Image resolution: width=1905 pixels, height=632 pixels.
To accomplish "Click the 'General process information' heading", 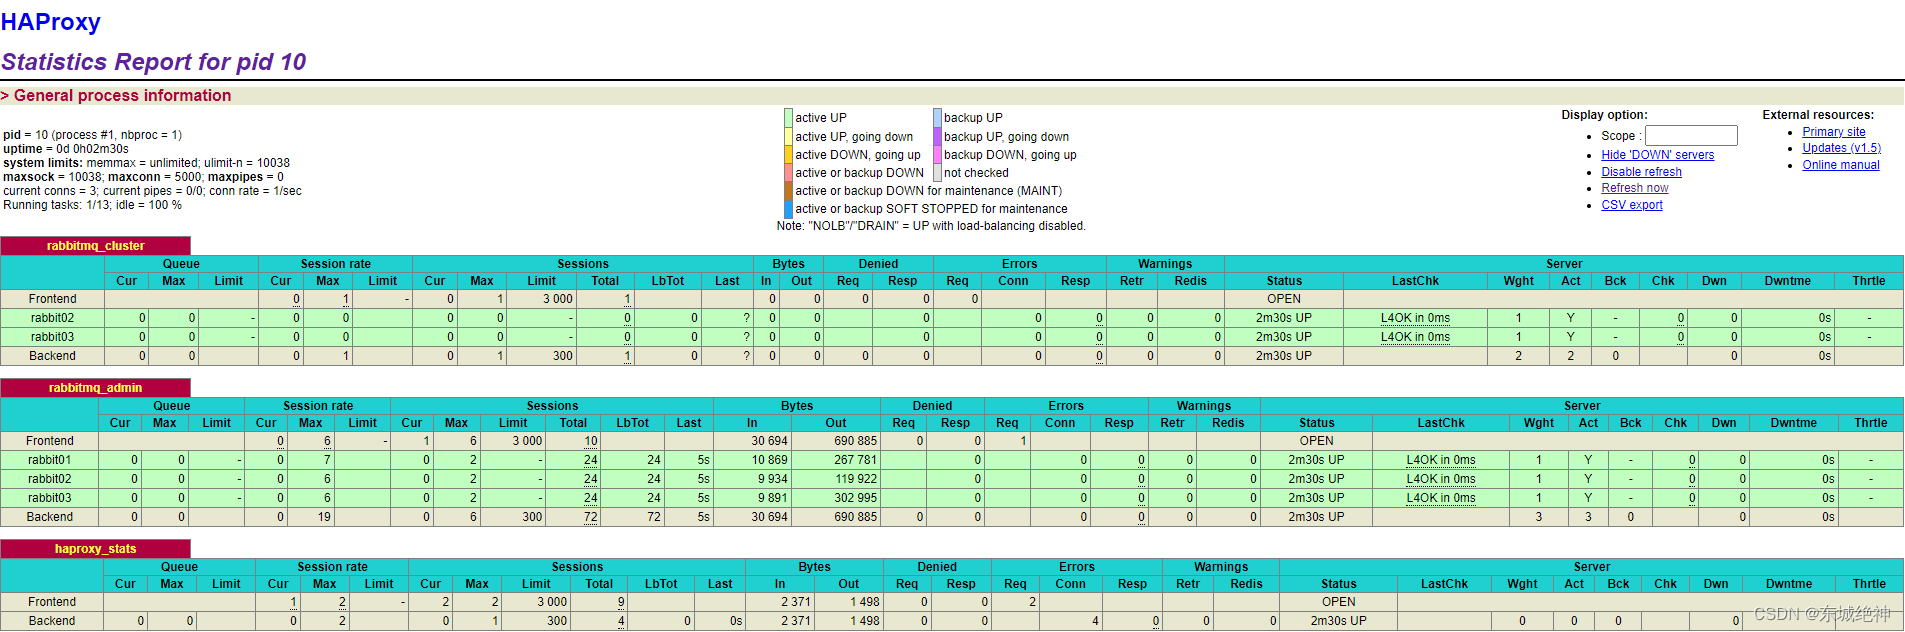I will 122,96.
